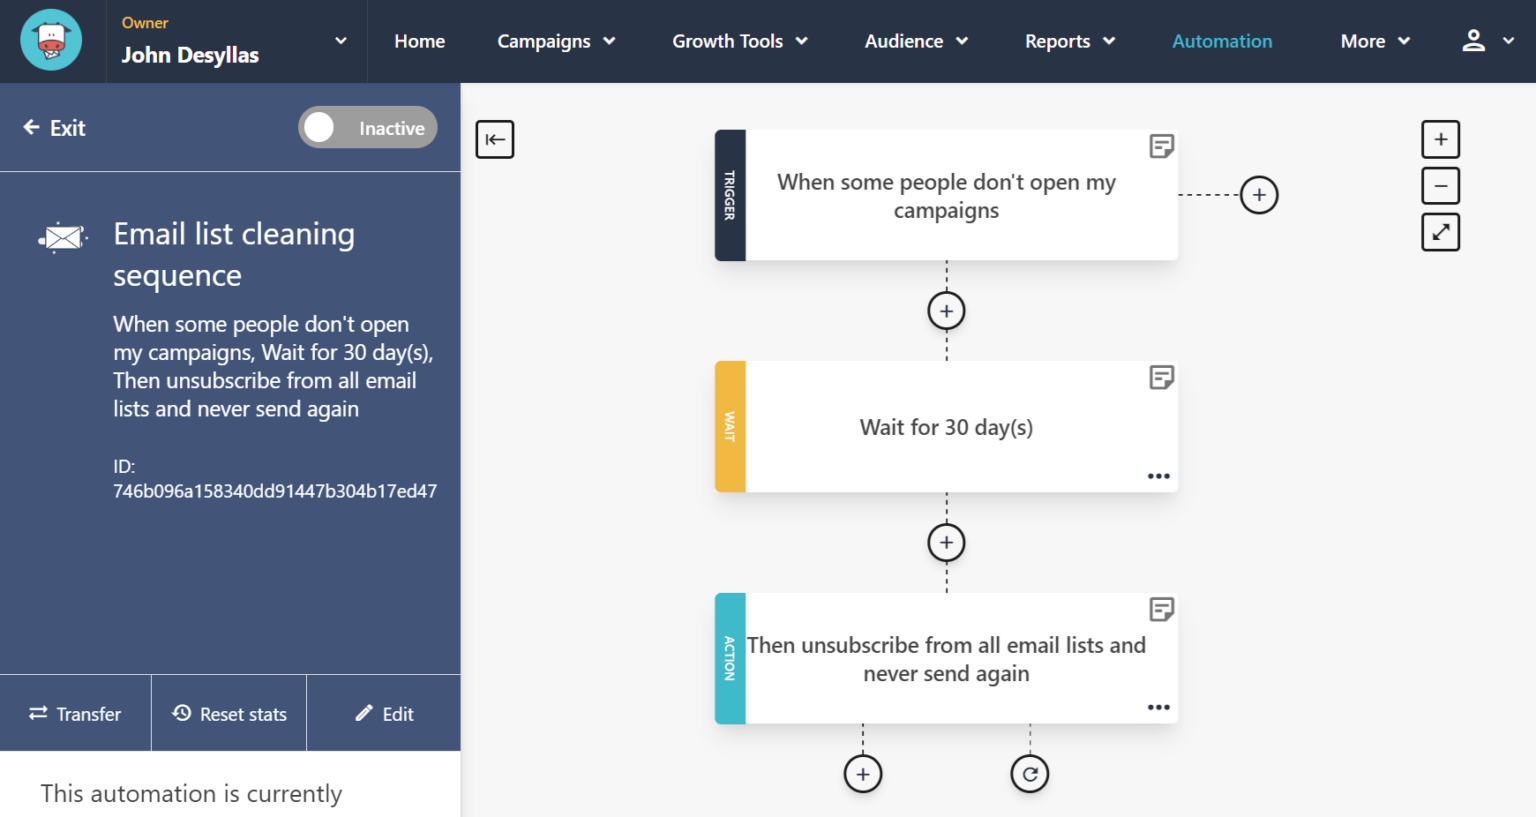Viewport: 1536px width, 817px height.
Task: Expand the Campaigns dropdown
Action: click(x=556, y=41)
